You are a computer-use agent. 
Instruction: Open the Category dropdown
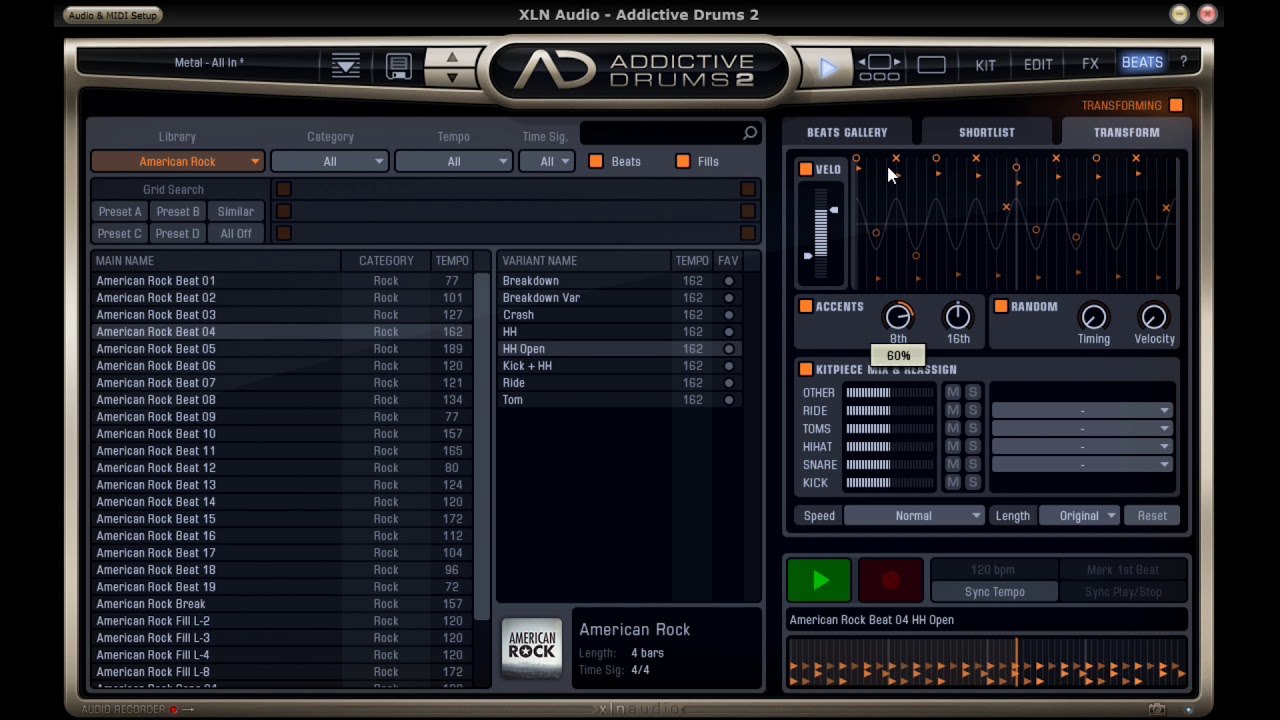pos(329,161)
